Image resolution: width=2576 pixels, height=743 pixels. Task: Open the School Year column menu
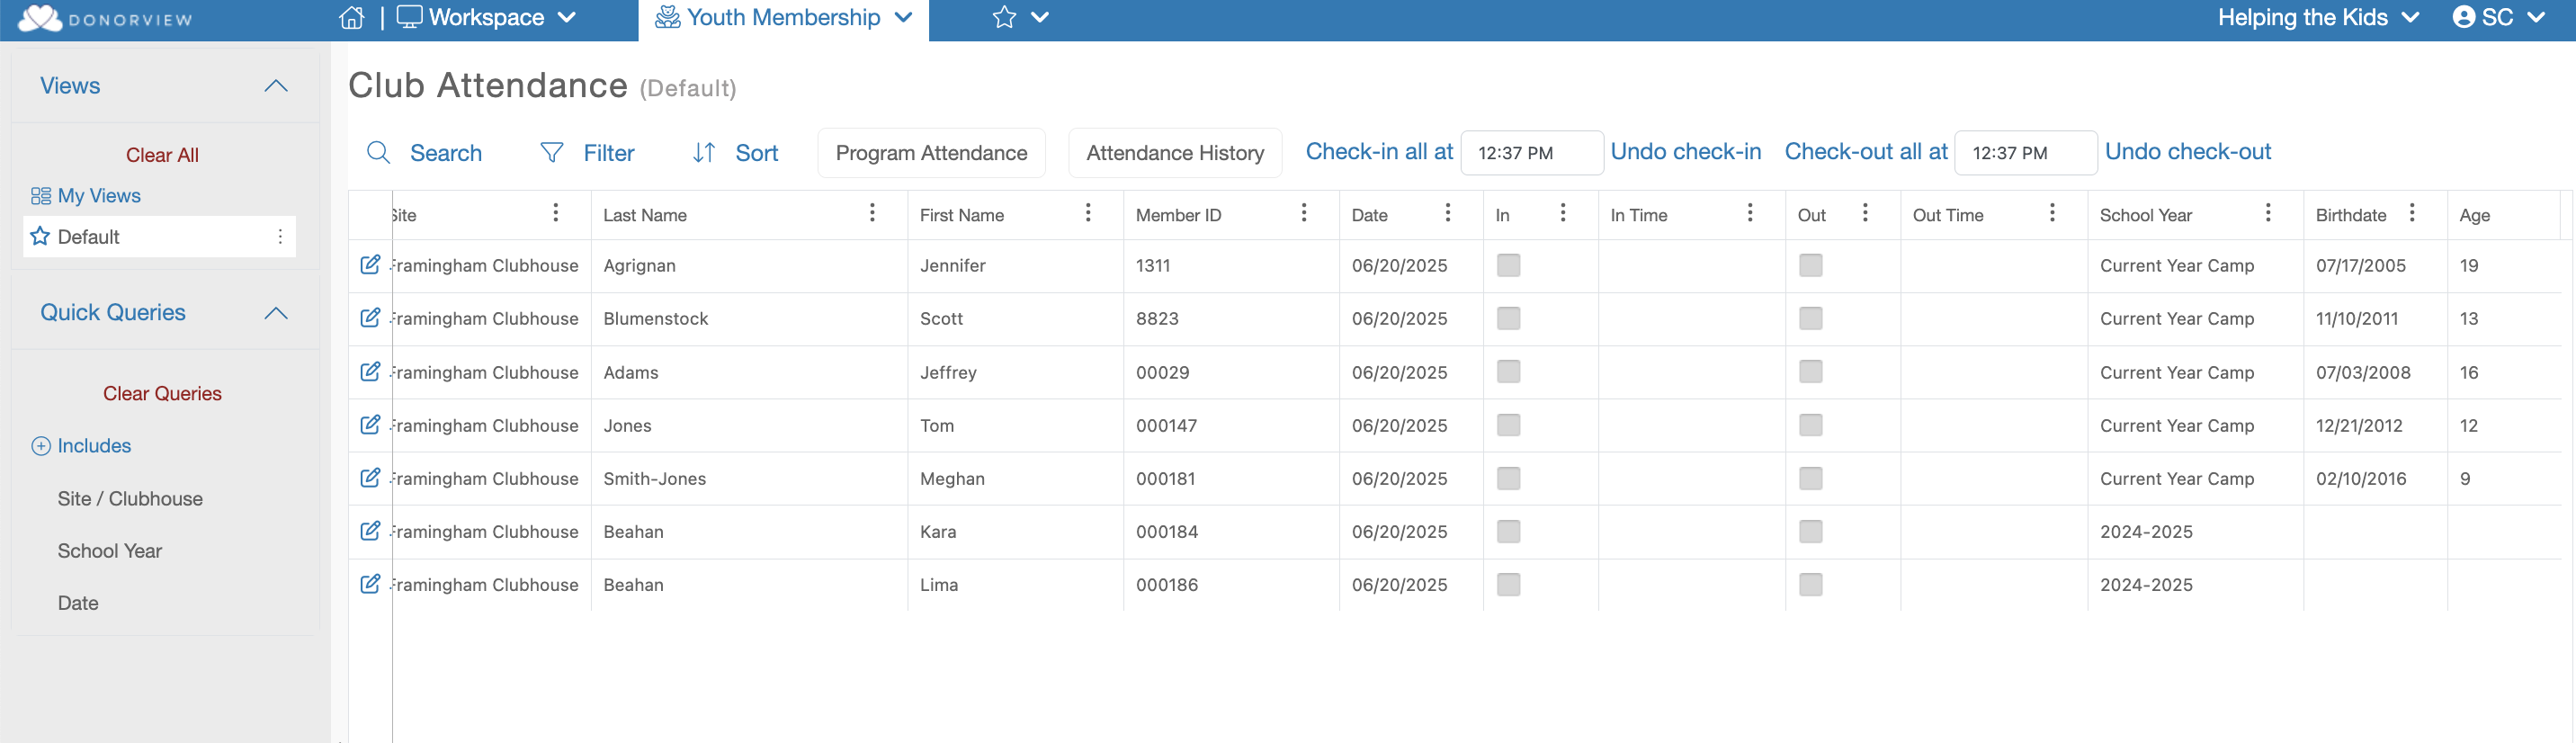click(2268, 213)
